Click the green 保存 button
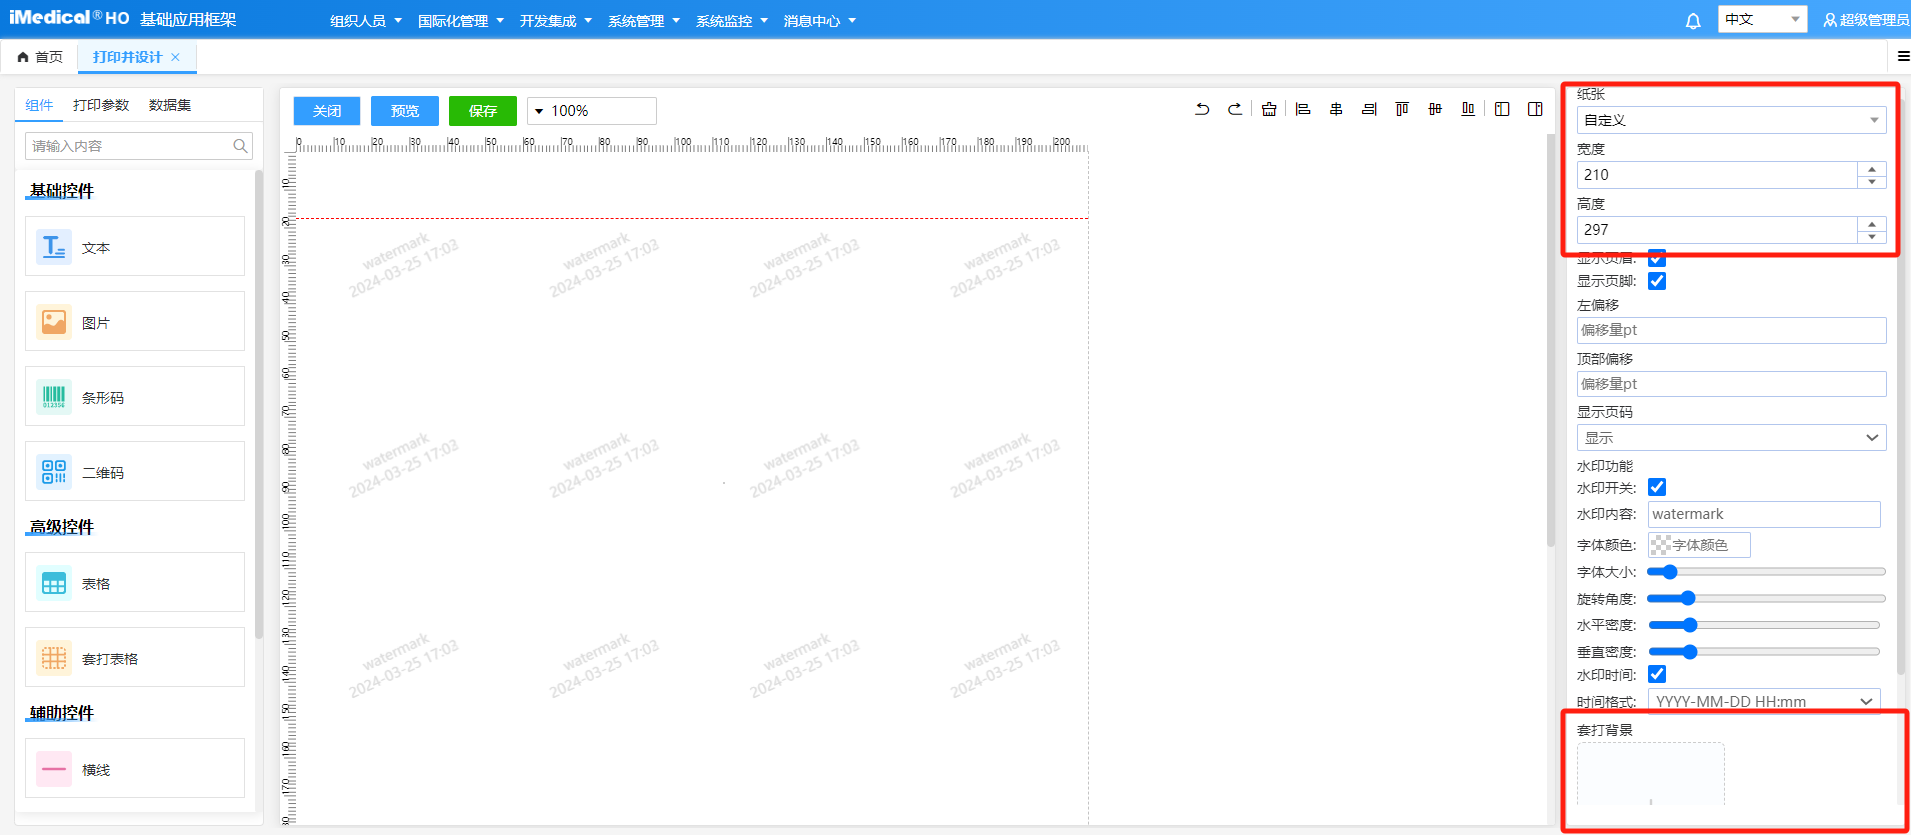 click(x=483, y=111)
